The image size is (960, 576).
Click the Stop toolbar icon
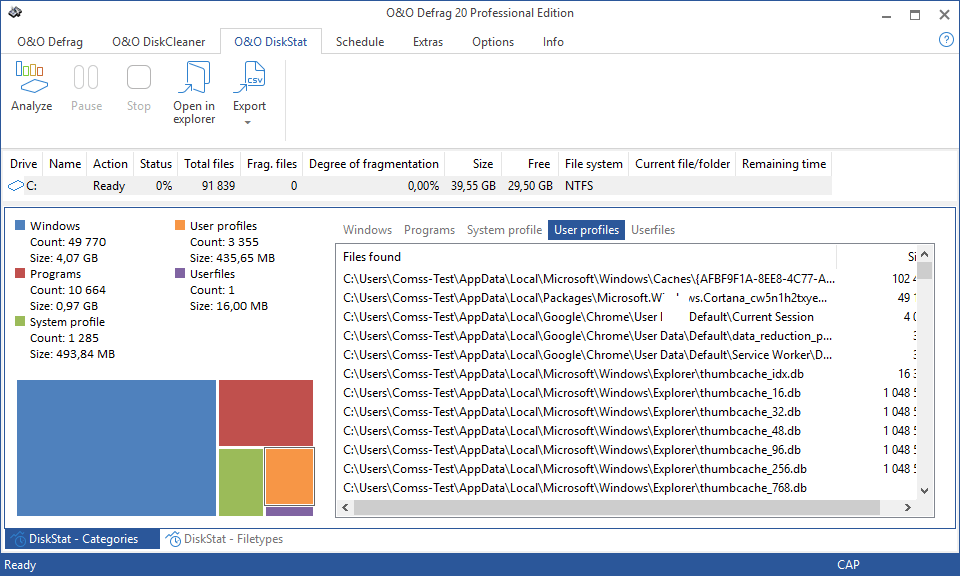click(138, 78)
